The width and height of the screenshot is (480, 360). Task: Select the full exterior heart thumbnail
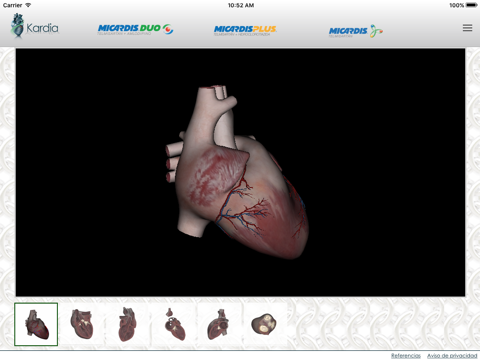(36, 324)
